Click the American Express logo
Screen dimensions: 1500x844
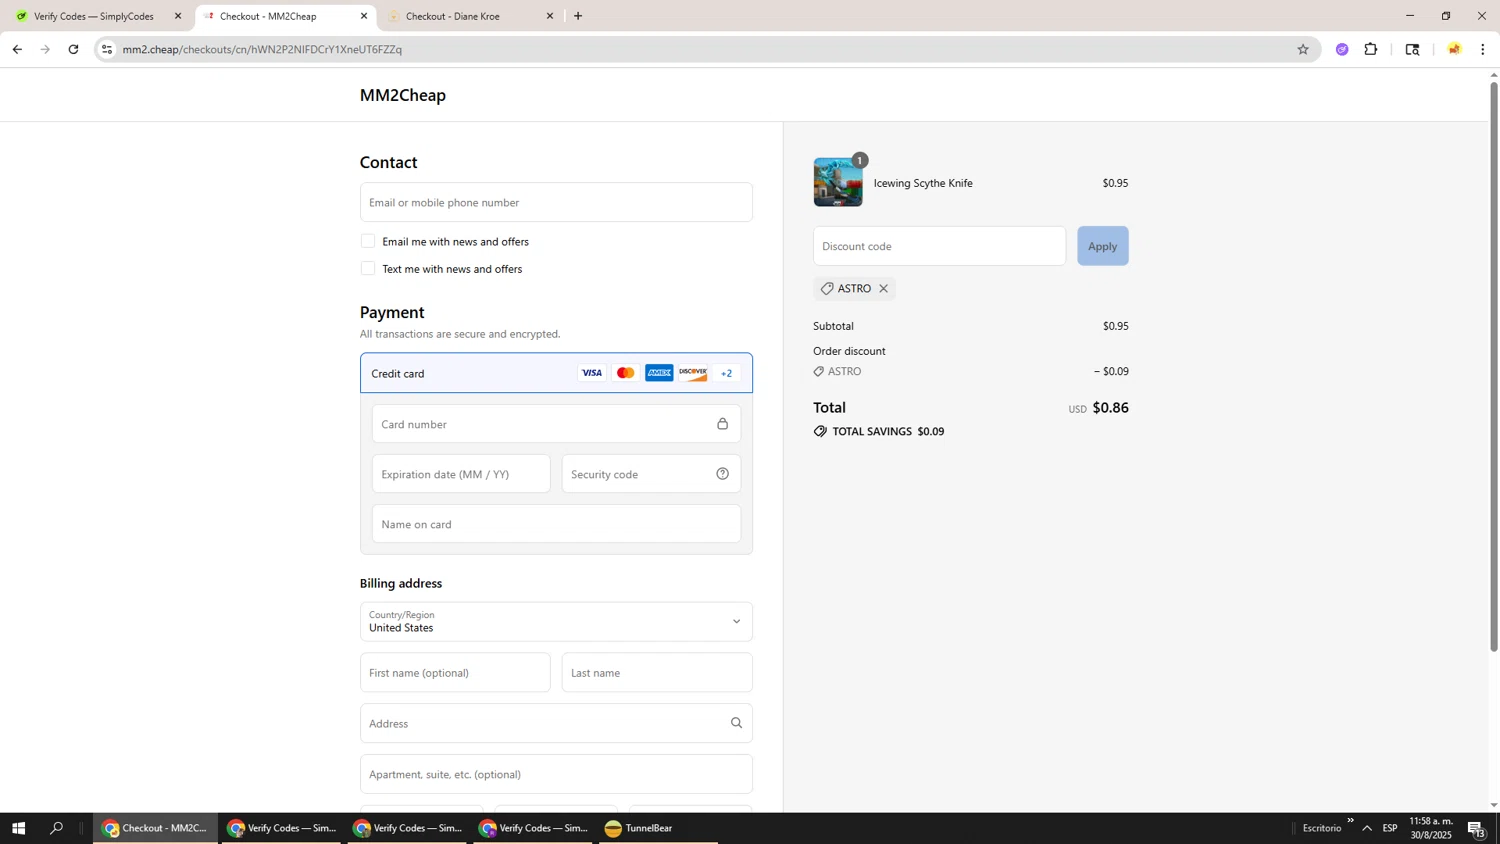[659, 373]
